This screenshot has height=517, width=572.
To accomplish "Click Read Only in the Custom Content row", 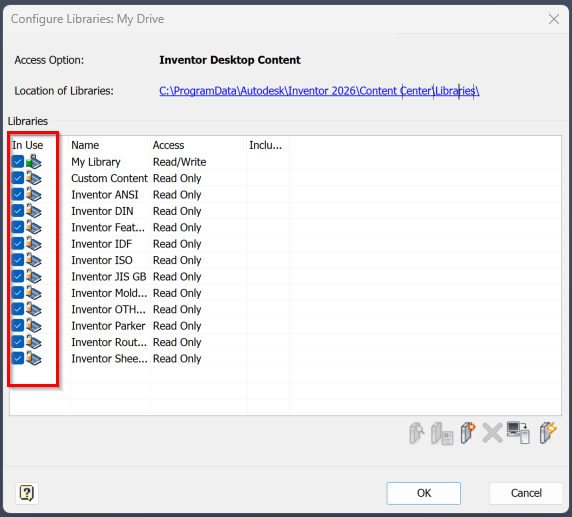I will pos(177,178).
